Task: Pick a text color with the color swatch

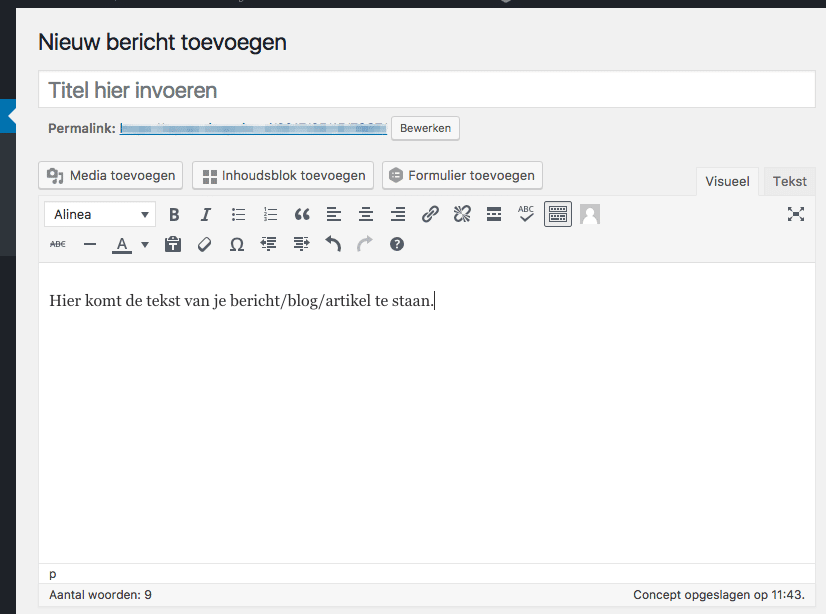Action: tap(120, 243)
